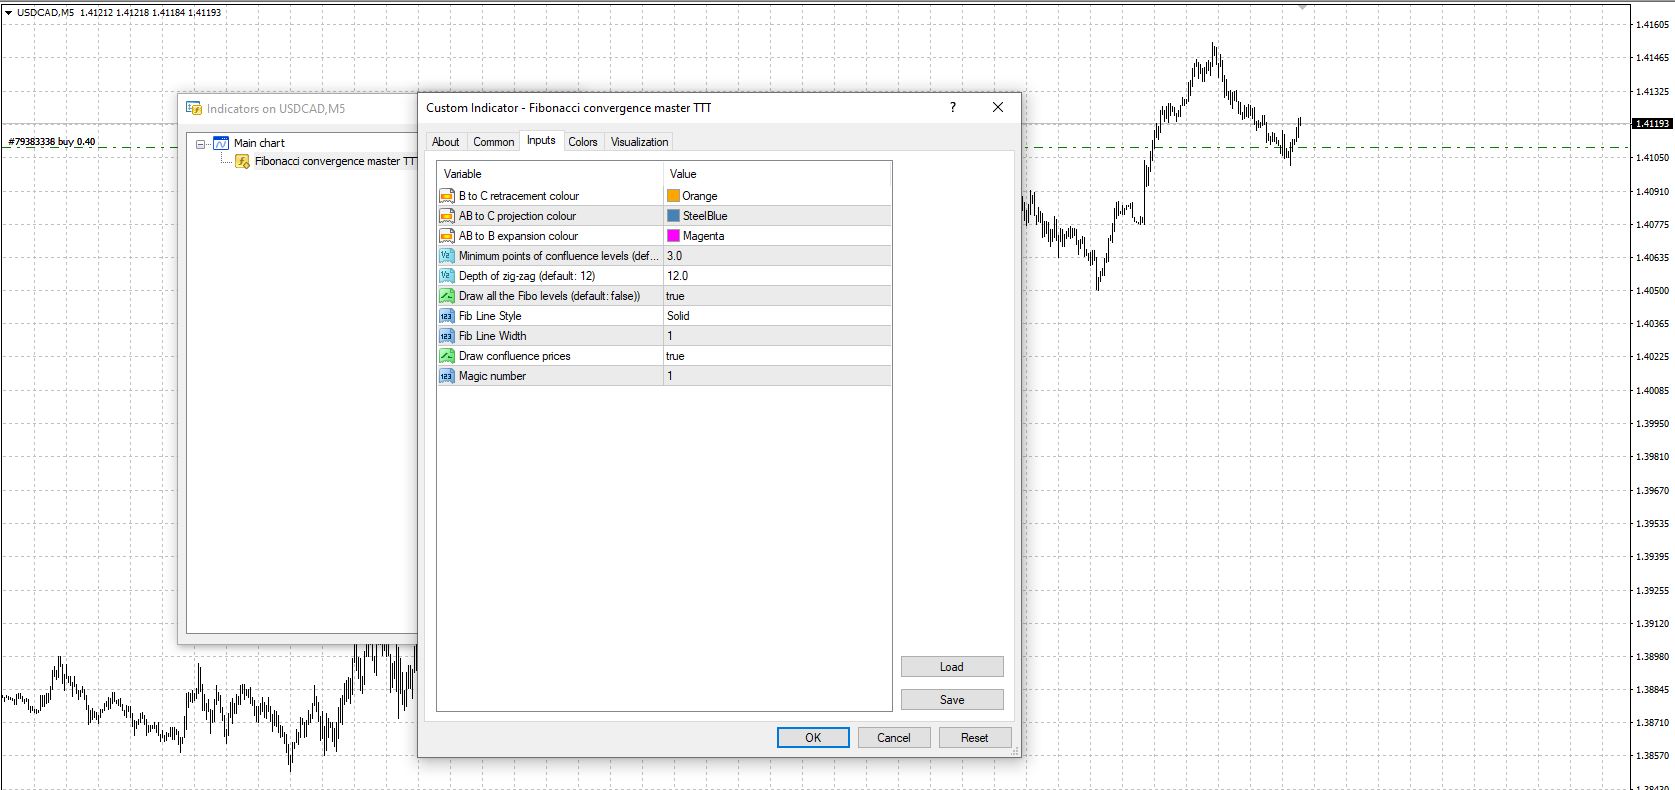Click the B to C retracement colour row icon
1675x790 pixels.
pyautogui.click(x=447, y=196)
